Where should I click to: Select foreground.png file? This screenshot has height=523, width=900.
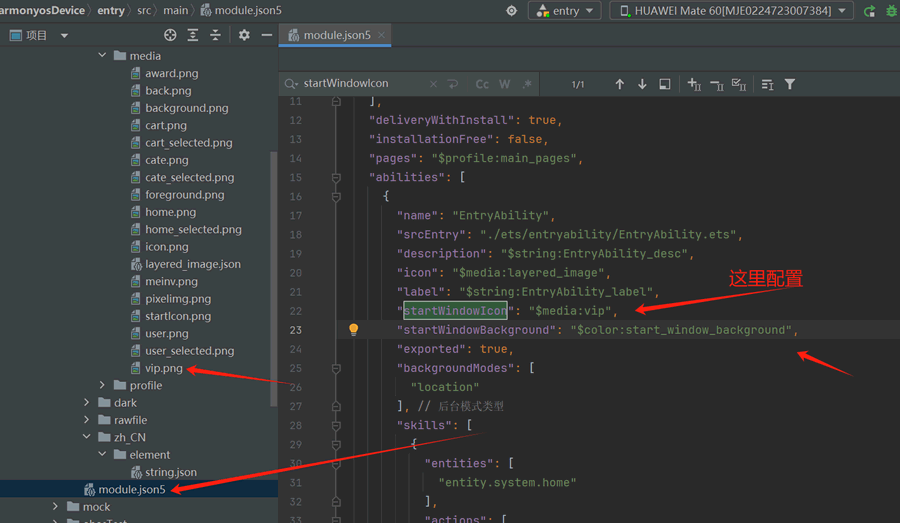click(x=184, y=195)
